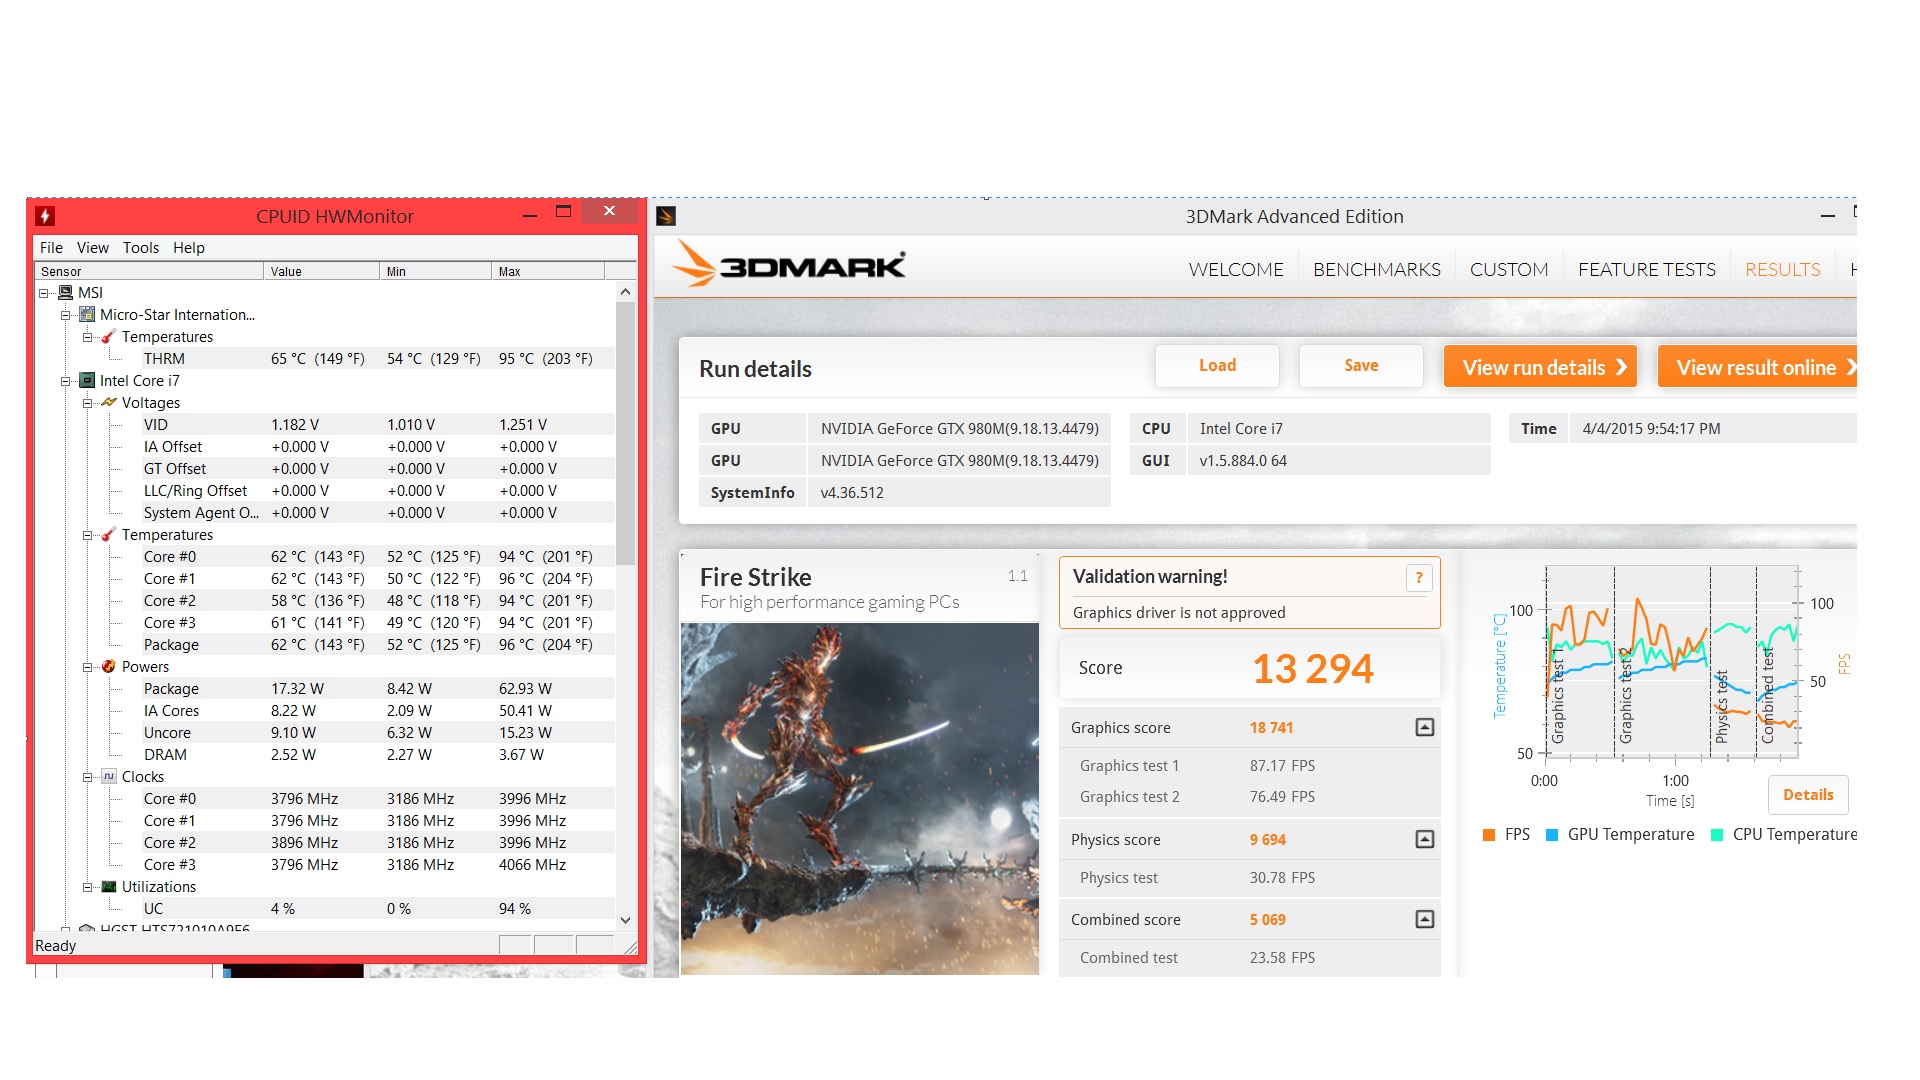Collapse the Physics score section toggle icon
The width and height of the screenshot is (1920, 1080).
tap(1425, 839)
